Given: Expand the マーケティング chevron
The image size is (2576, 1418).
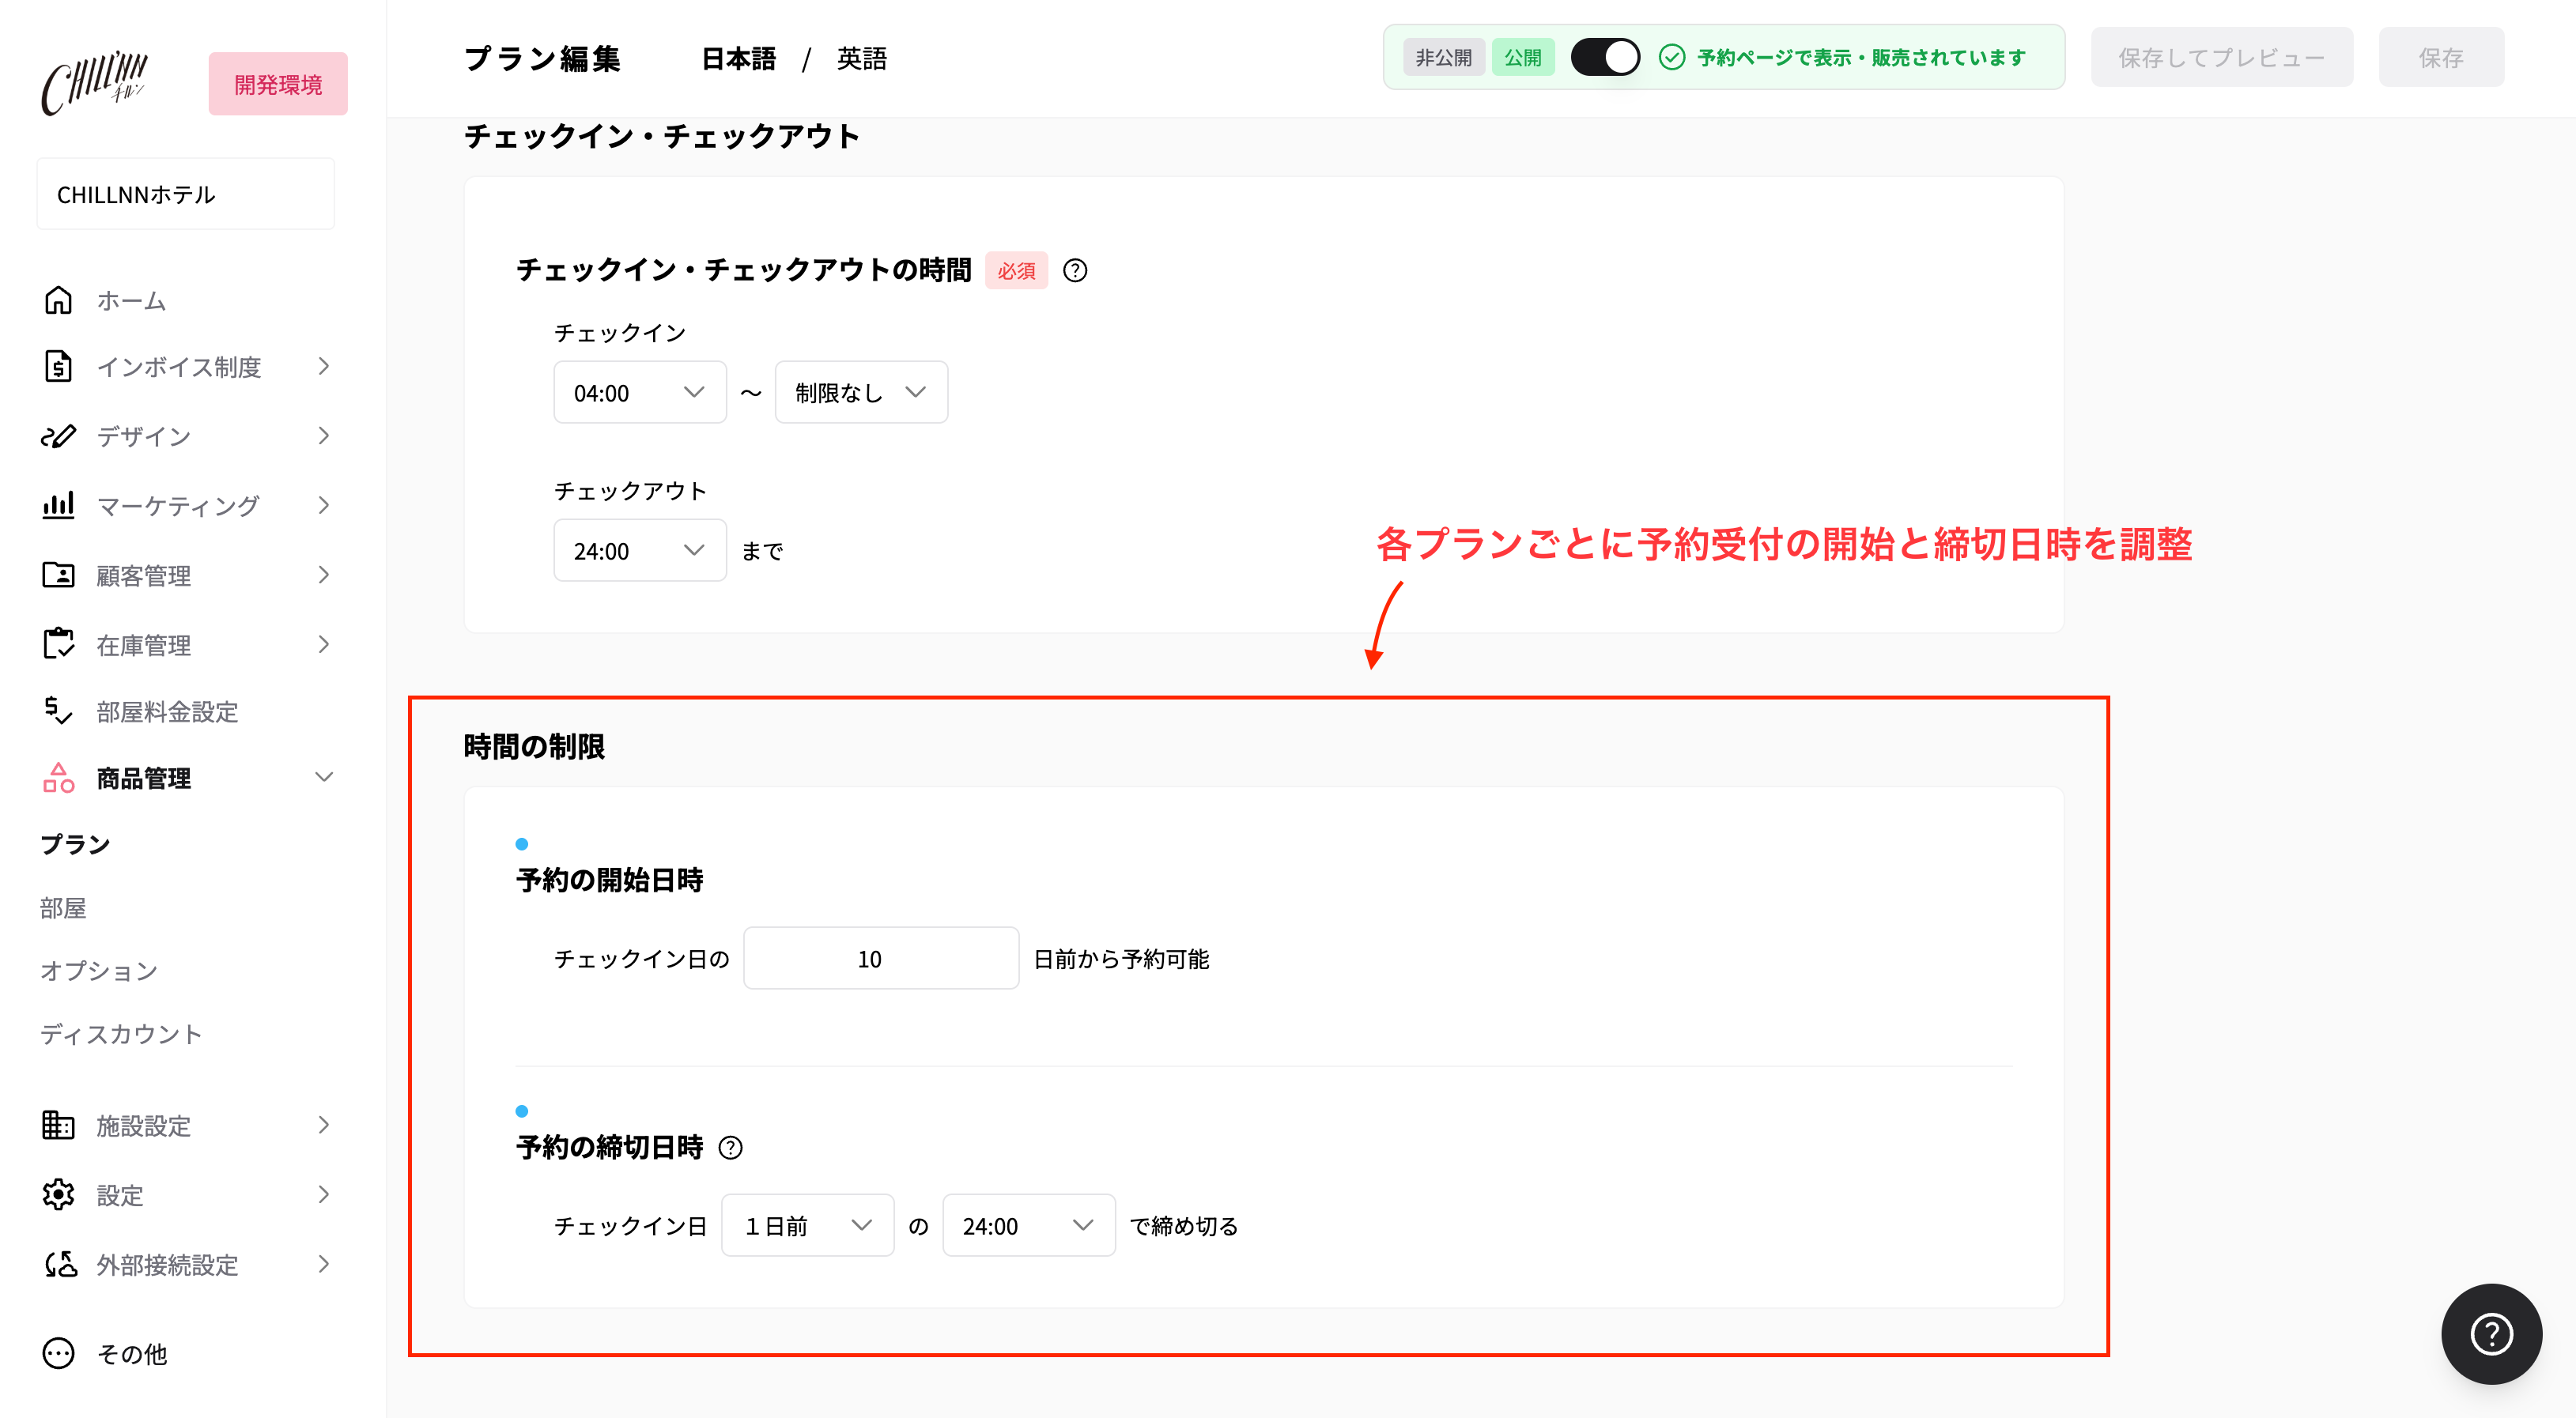Looking at the screenshot, I should (324, 505).
